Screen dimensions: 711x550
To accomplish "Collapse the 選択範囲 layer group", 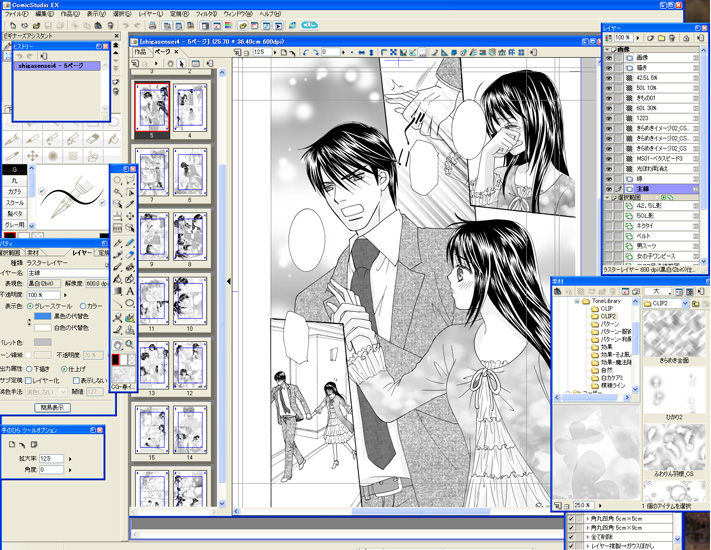I will pos(607,198).
